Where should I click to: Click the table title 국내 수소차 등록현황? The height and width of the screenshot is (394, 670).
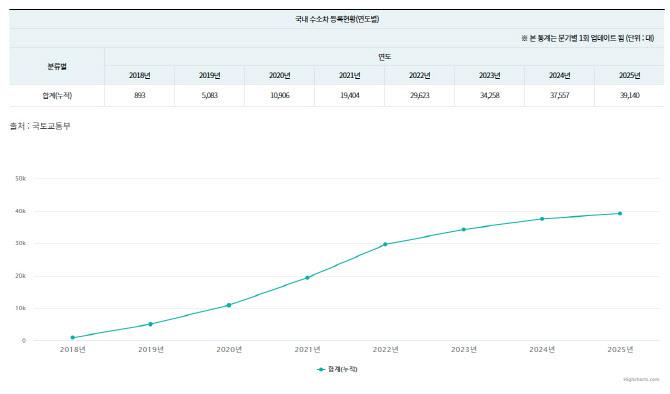pyautogui.click(x=337, y=19)
